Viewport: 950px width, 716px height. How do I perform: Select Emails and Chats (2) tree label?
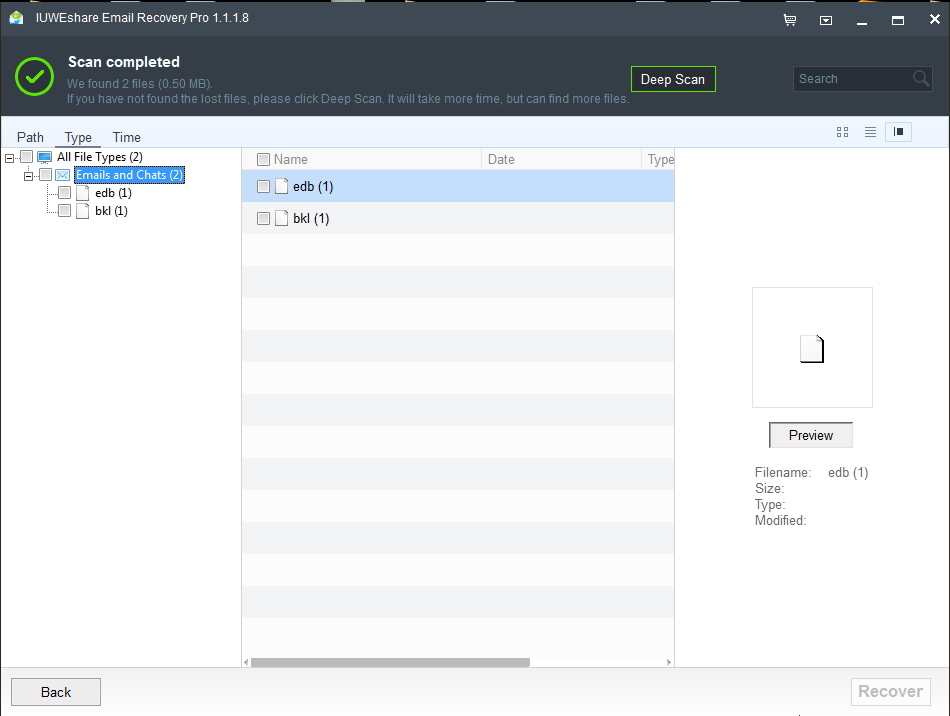coord(129,175)
